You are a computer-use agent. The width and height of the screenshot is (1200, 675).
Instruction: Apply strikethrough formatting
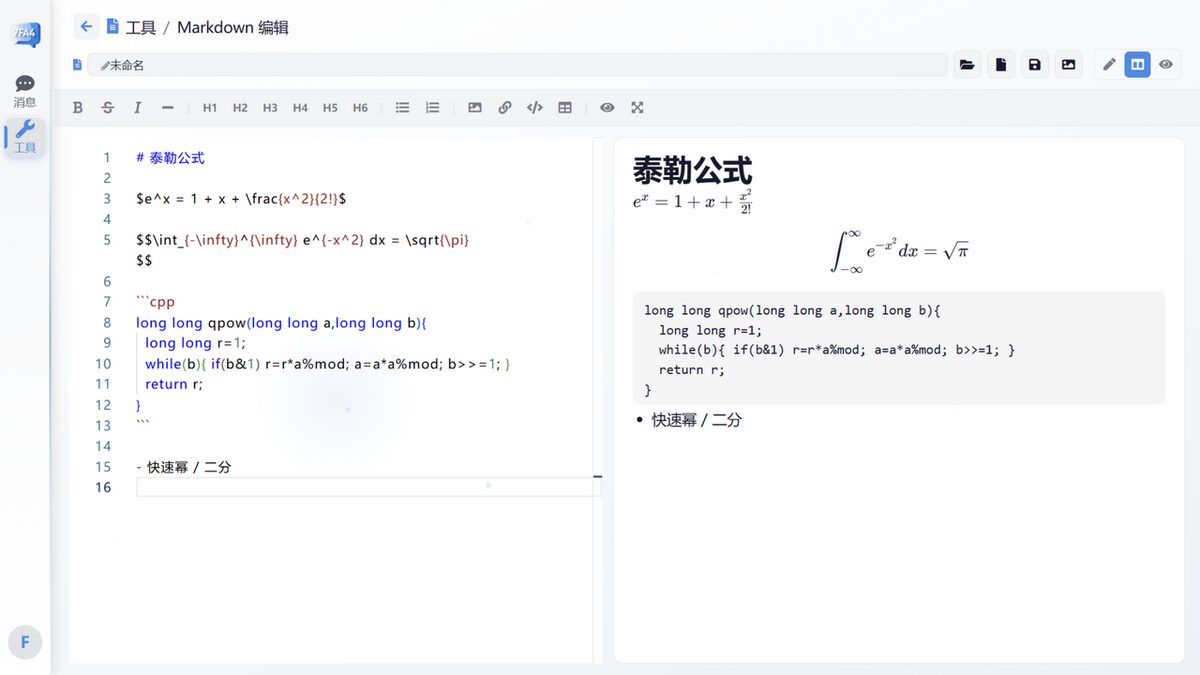pos(108,108)
